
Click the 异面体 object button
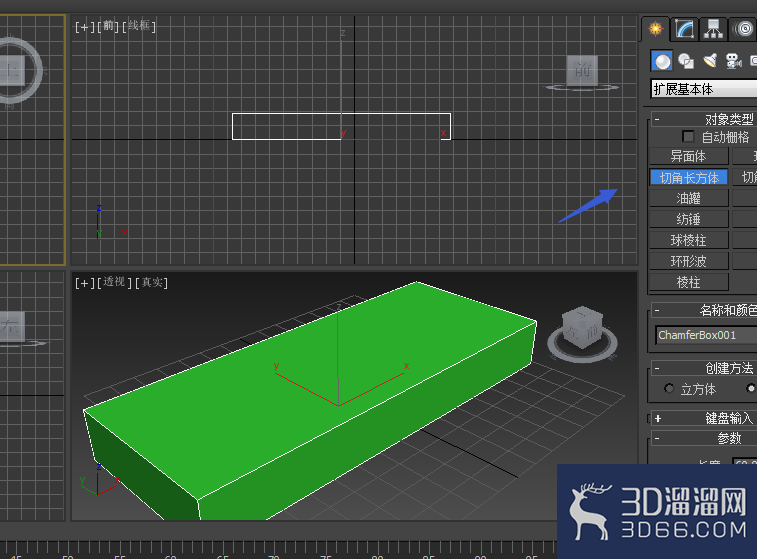[688, 156]
